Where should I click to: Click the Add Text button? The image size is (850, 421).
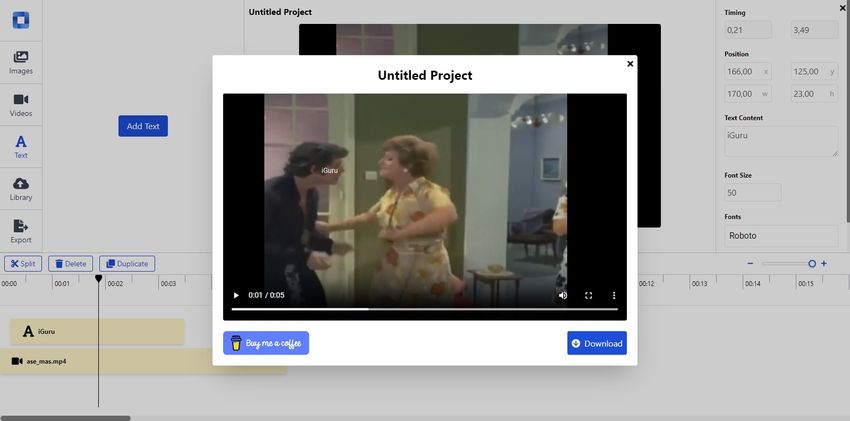(143, 126)
